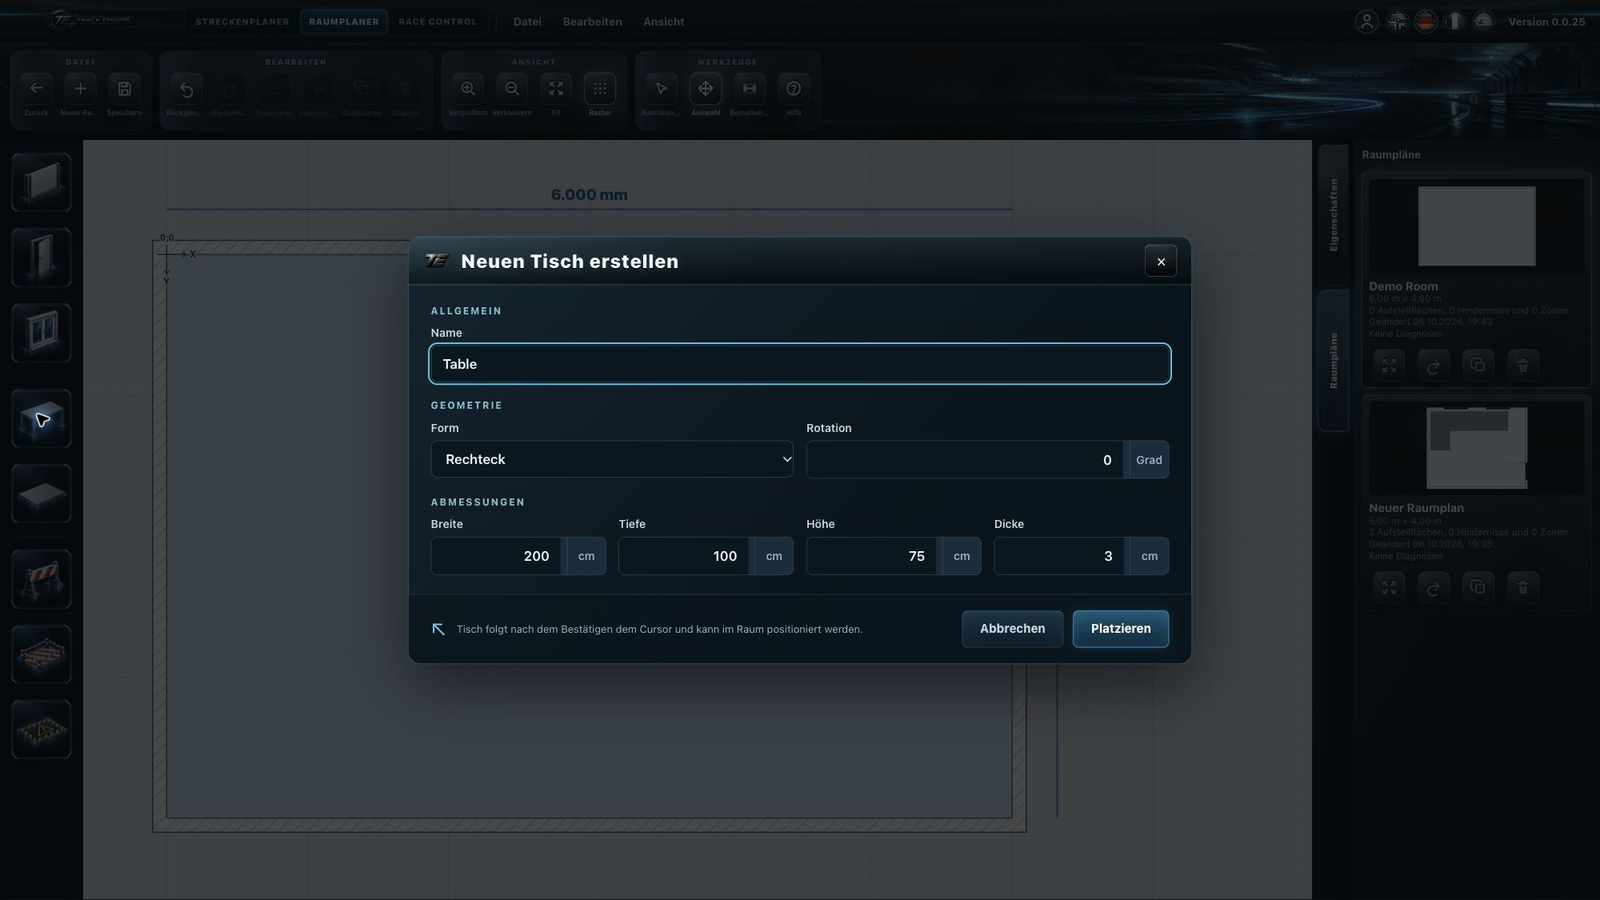Focus the Dicke dimension field
The height and width of the screenshot is (900, 1600).
click(1060, 556)
